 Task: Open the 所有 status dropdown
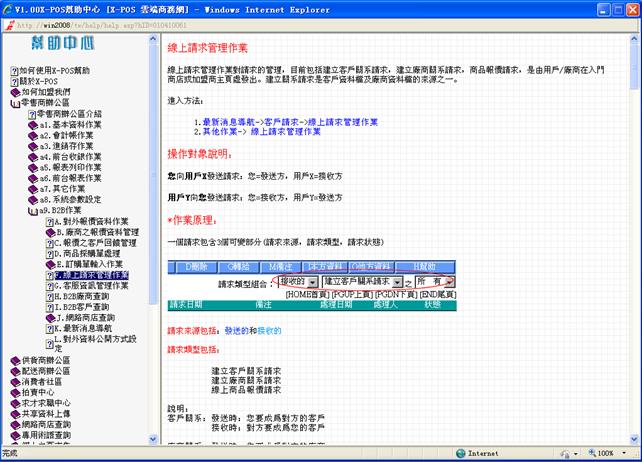(449, 283)
